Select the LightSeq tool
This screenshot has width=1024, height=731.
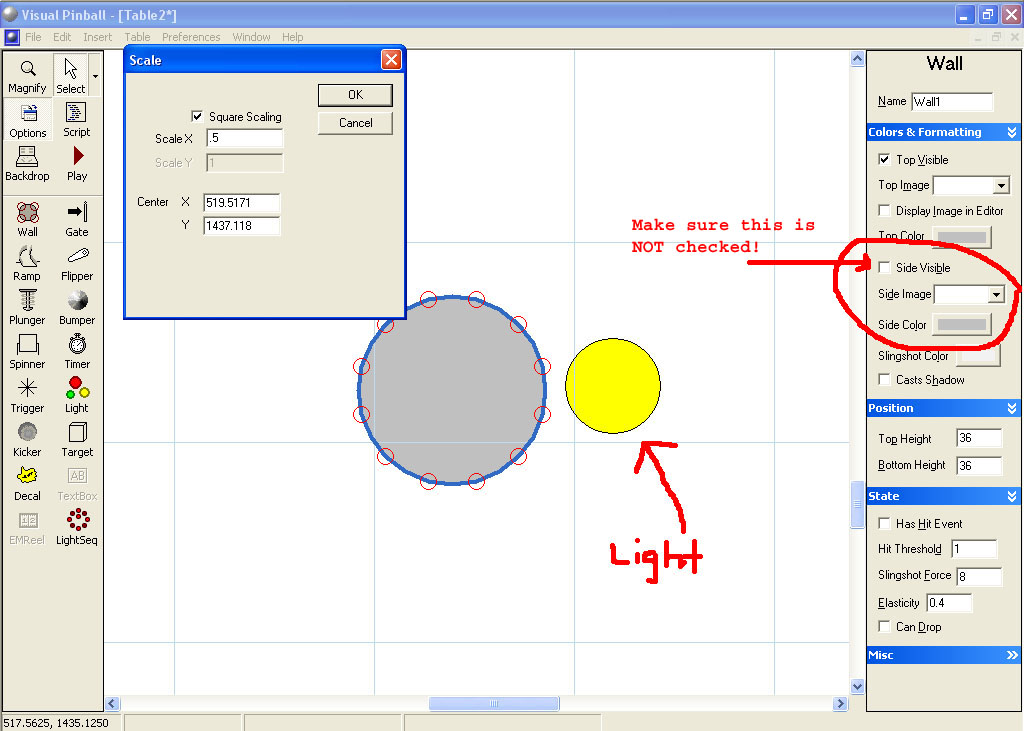point(77,526)
